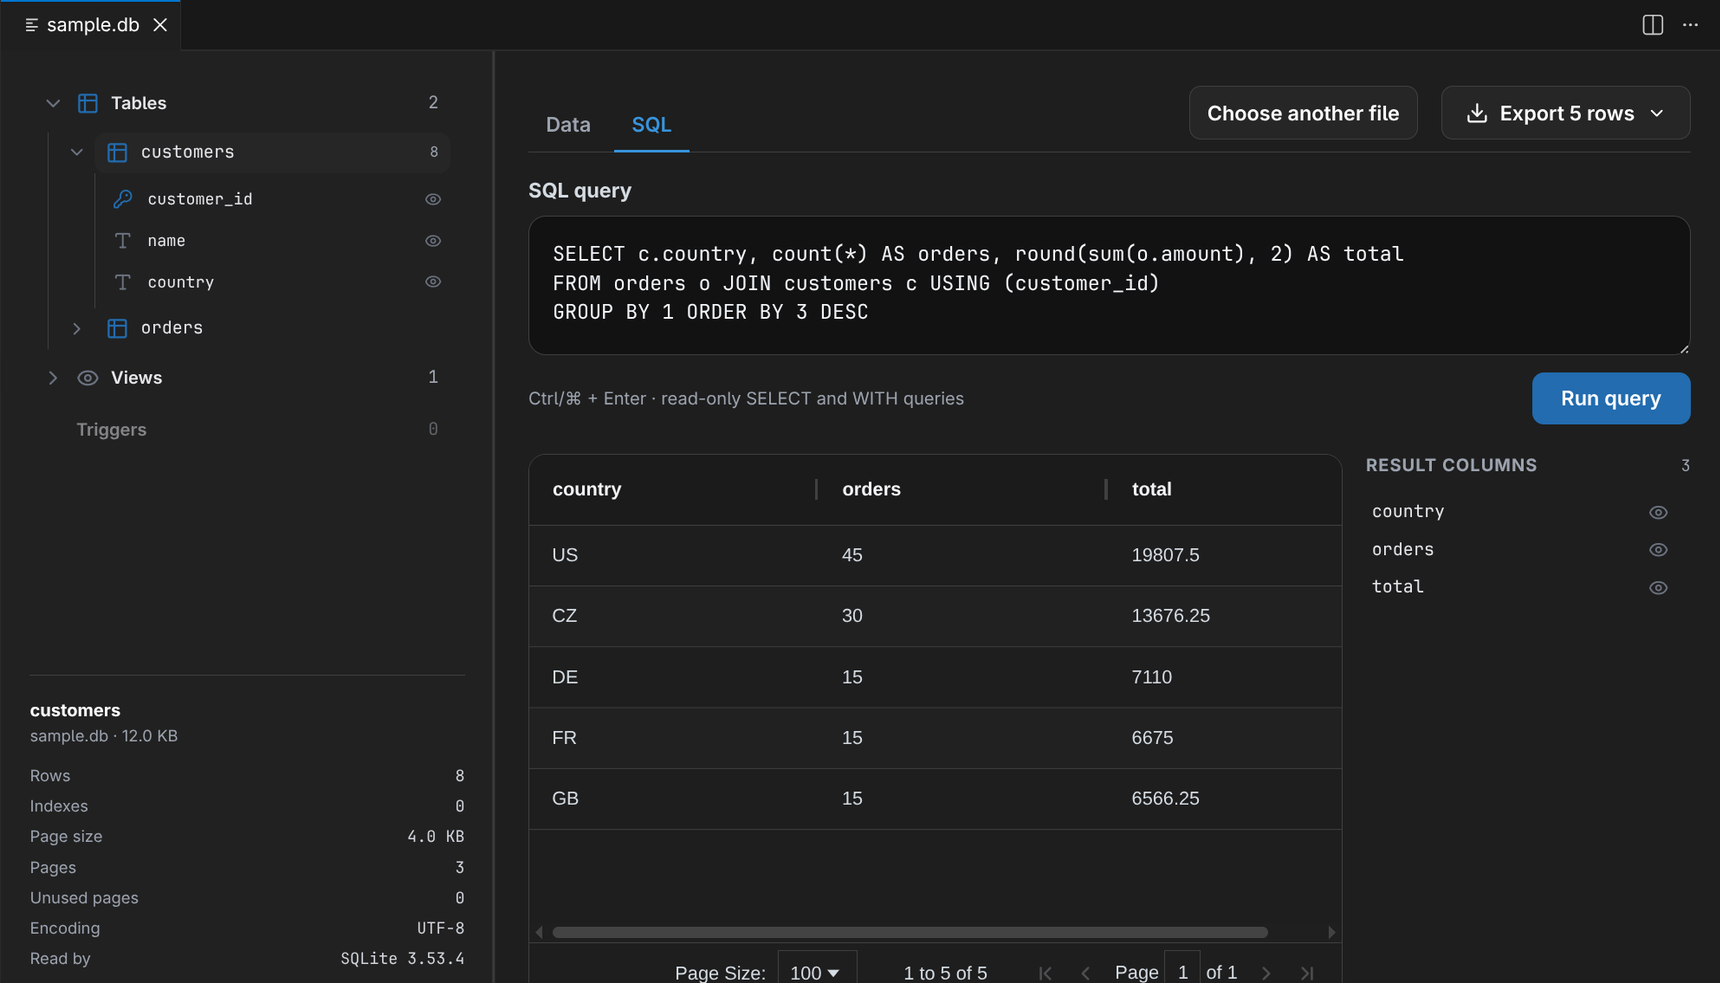Screen dimensions: 1720x983
Task: Click the customers table icon
Action: point(117,152)
